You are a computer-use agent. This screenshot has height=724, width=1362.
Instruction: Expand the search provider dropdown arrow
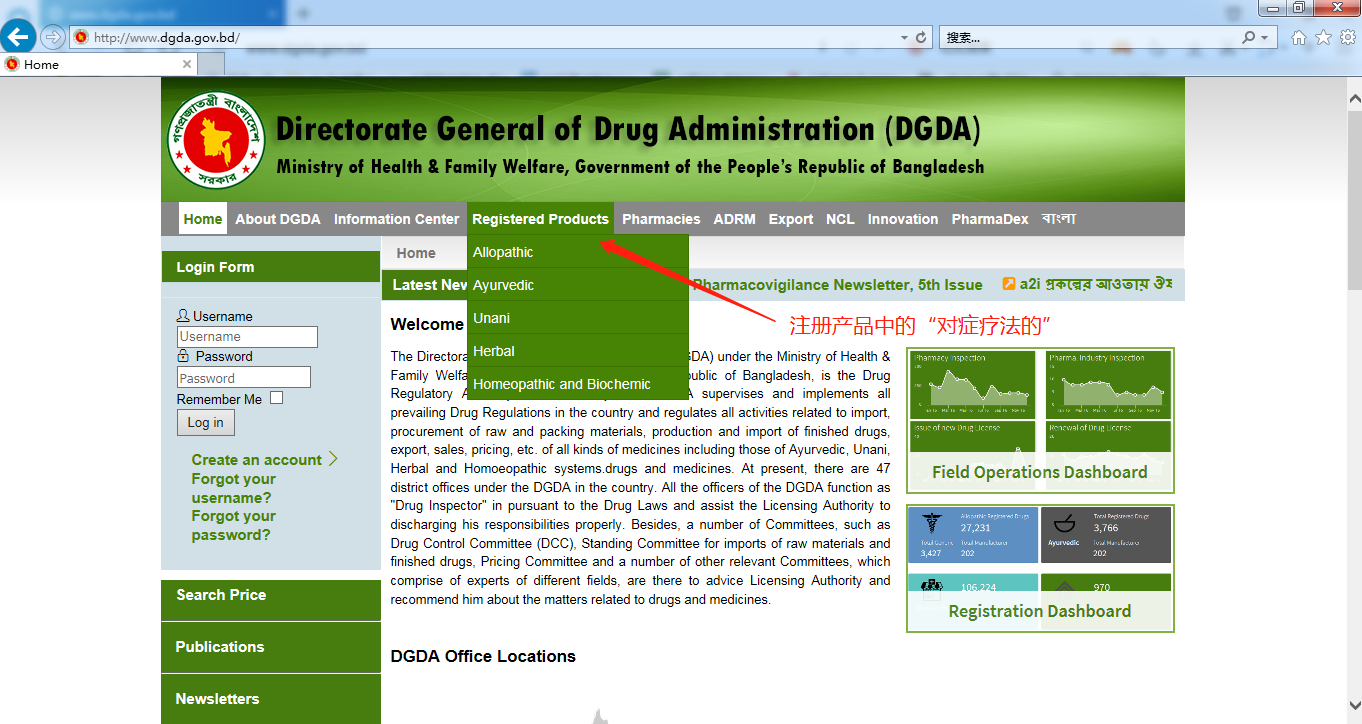[1265, 37]
